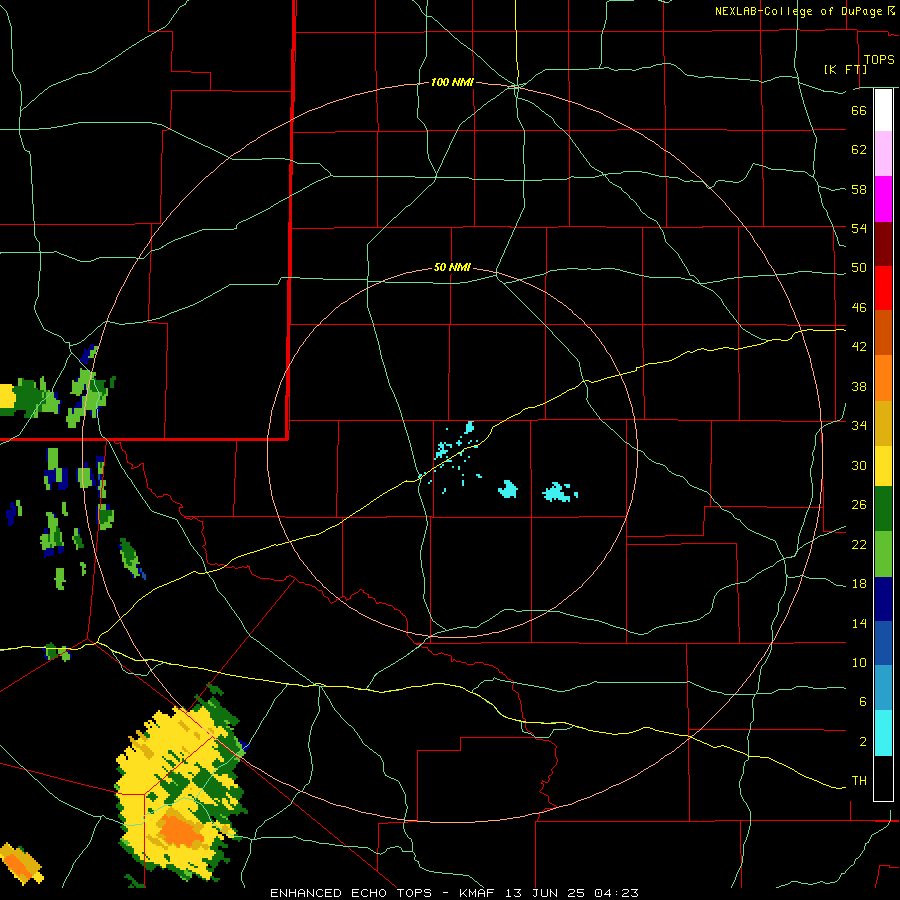This screenshot has height=900, width=900.
Task: Click the orange core of the large storm cell
Action: (179, 829)
